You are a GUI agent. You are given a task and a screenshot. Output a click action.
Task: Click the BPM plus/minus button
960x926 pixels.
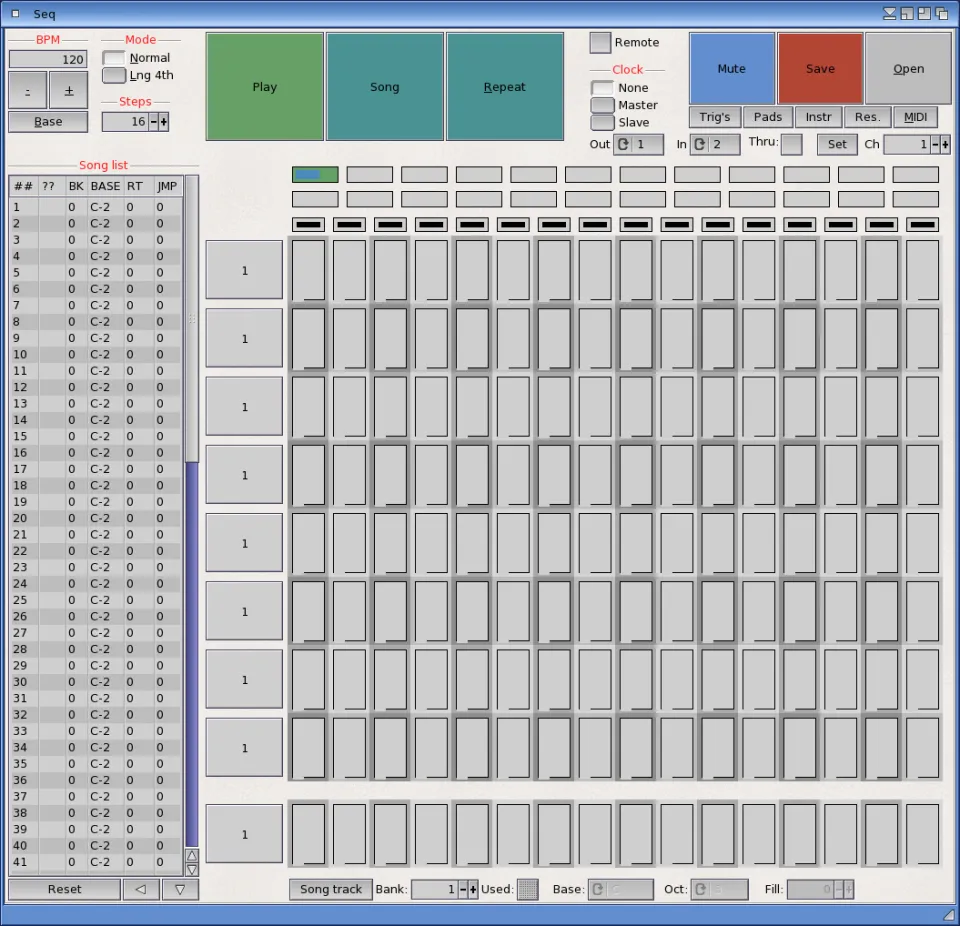click(x=69, y=91)
